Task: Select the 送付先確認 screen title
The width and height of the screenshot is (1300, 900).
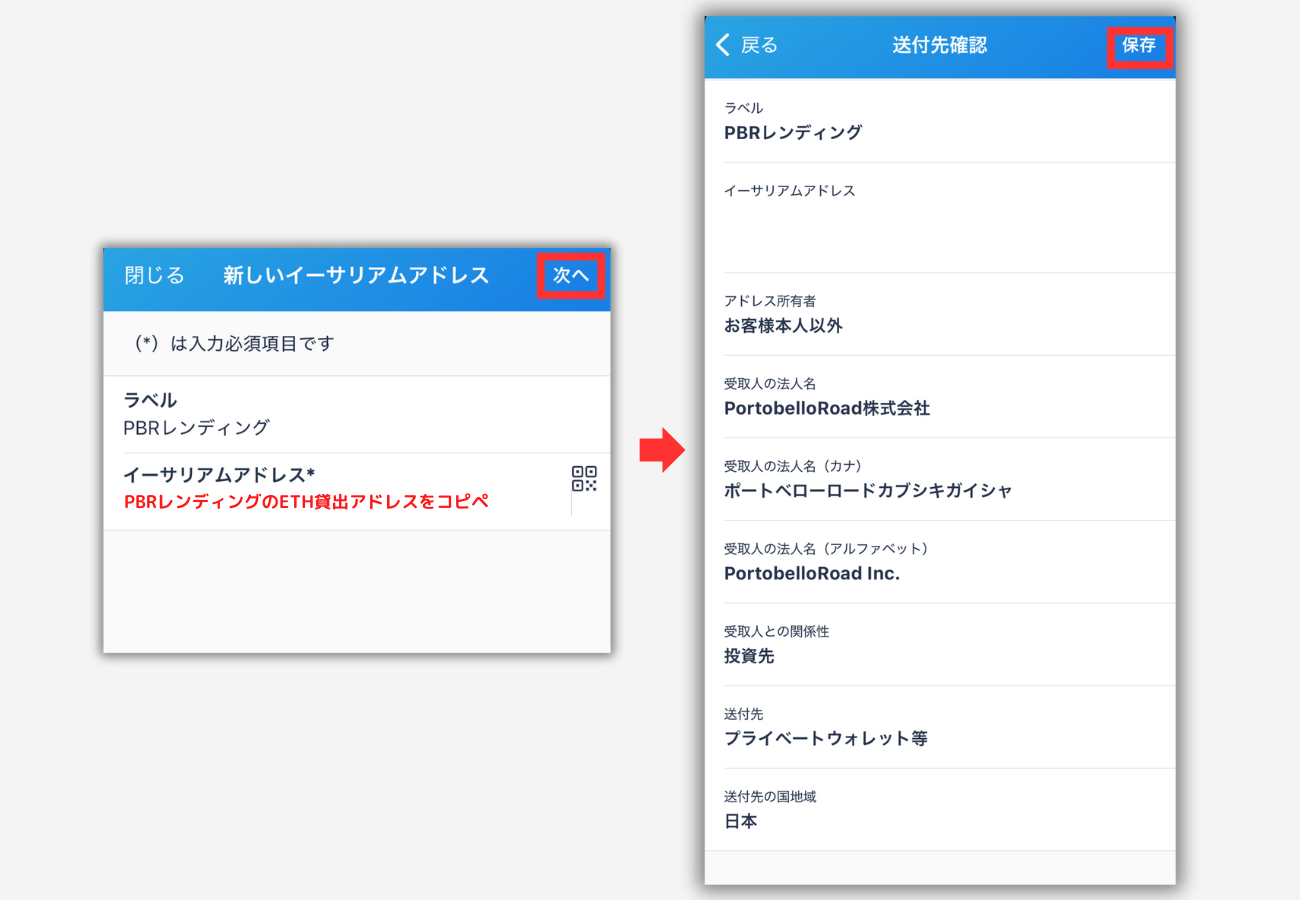Action: [x=940, y=45]
